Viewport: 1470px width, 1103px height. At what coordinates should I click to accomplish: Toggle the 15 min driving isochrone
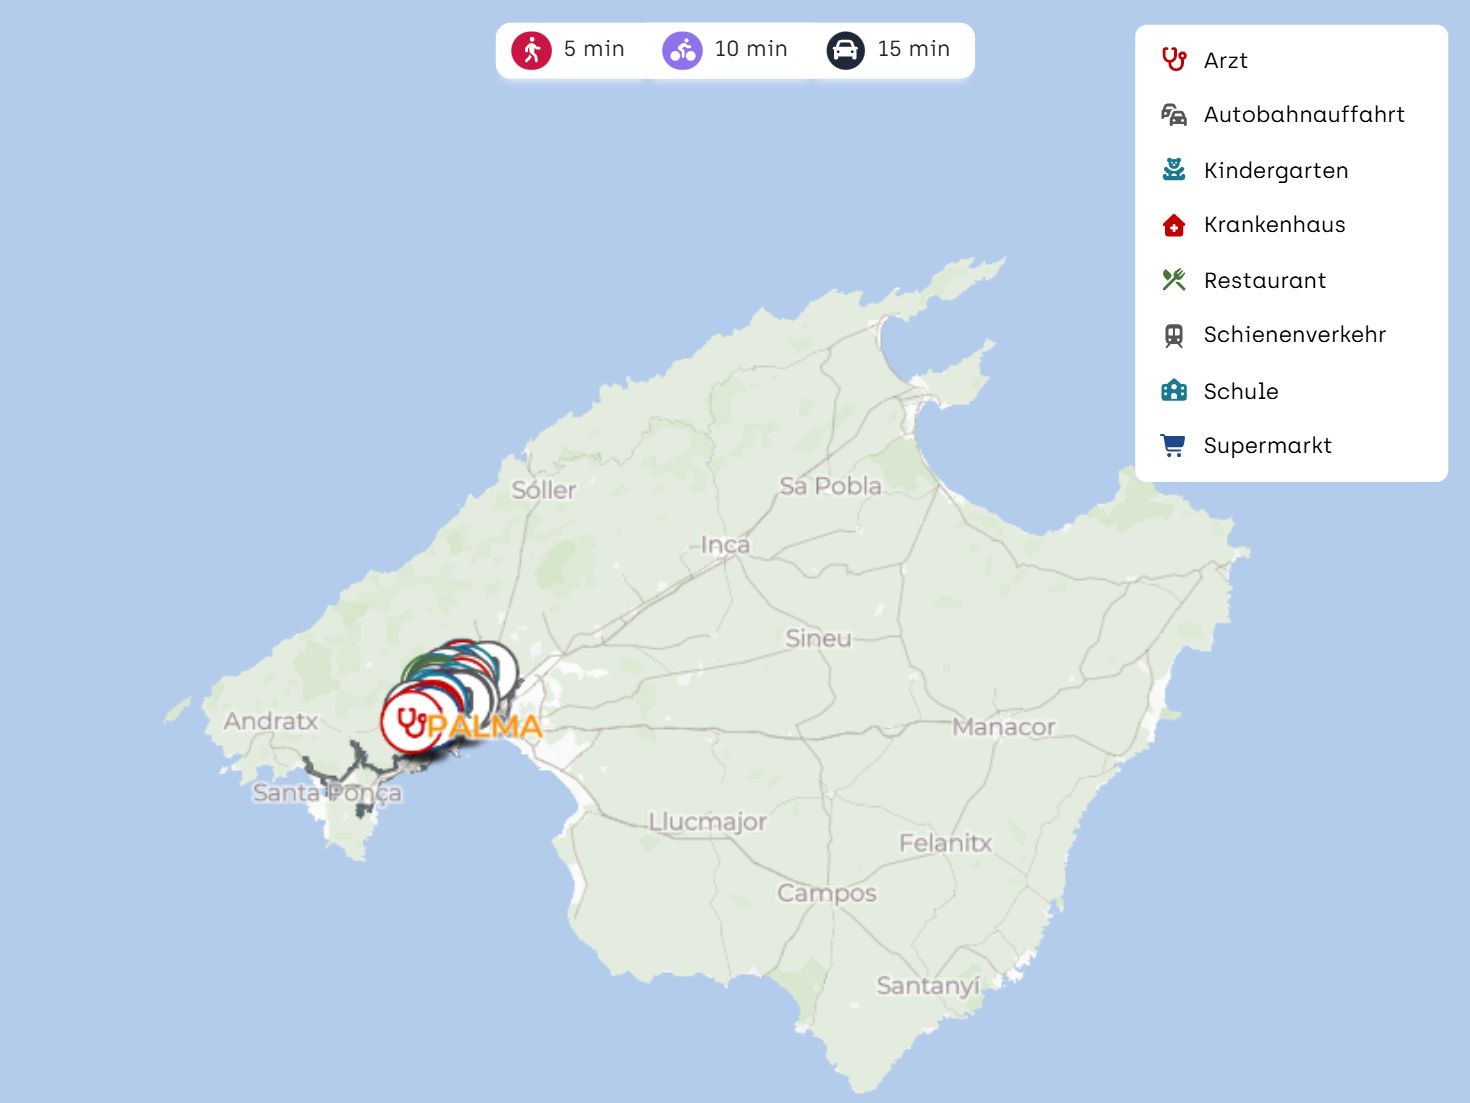coord(913,49)
